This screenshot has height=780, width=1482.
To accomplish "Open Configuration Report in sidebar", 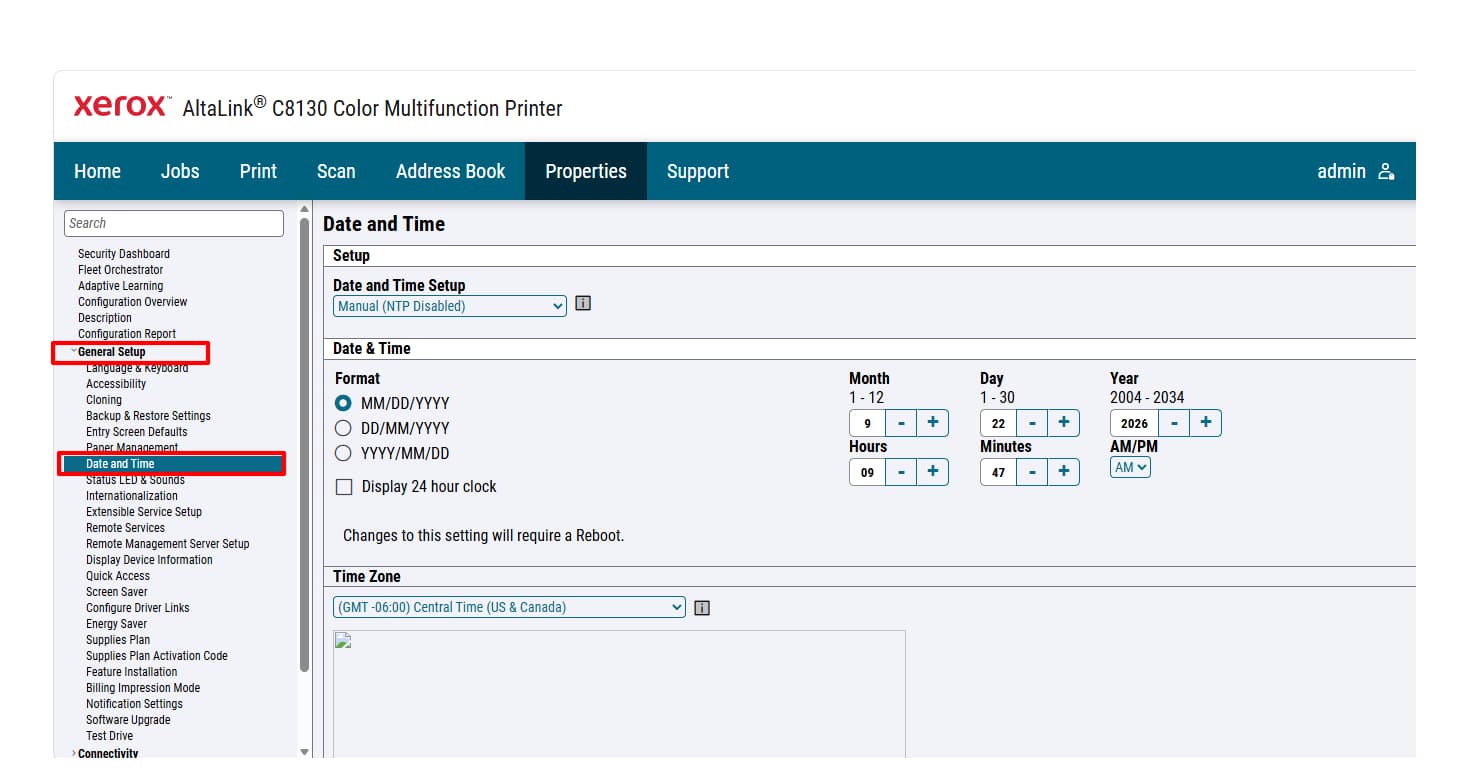I will tap(127, 334).
